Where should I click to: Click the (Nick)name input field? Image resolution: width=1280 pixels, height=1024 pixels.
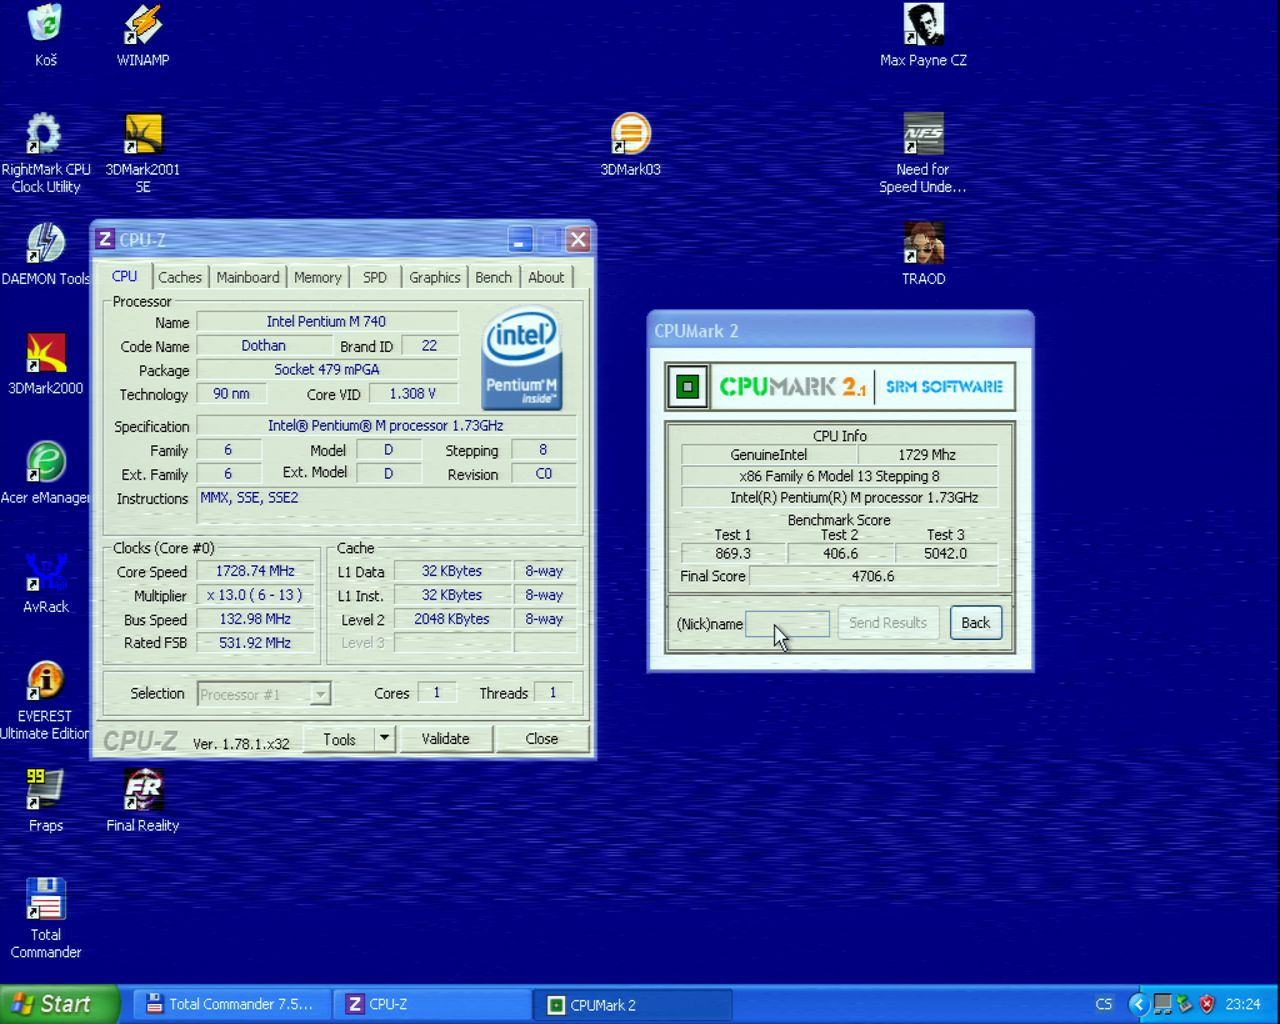point(787,624)
